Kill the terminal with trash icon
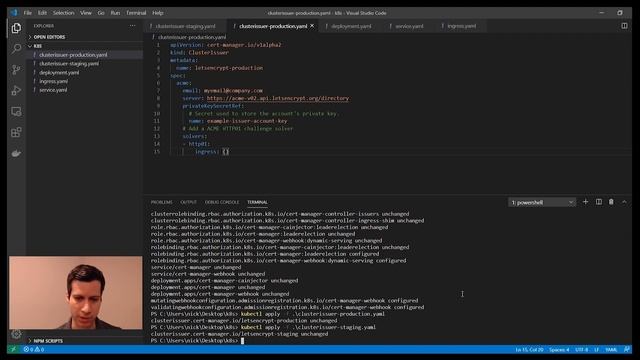 [611, 202]
